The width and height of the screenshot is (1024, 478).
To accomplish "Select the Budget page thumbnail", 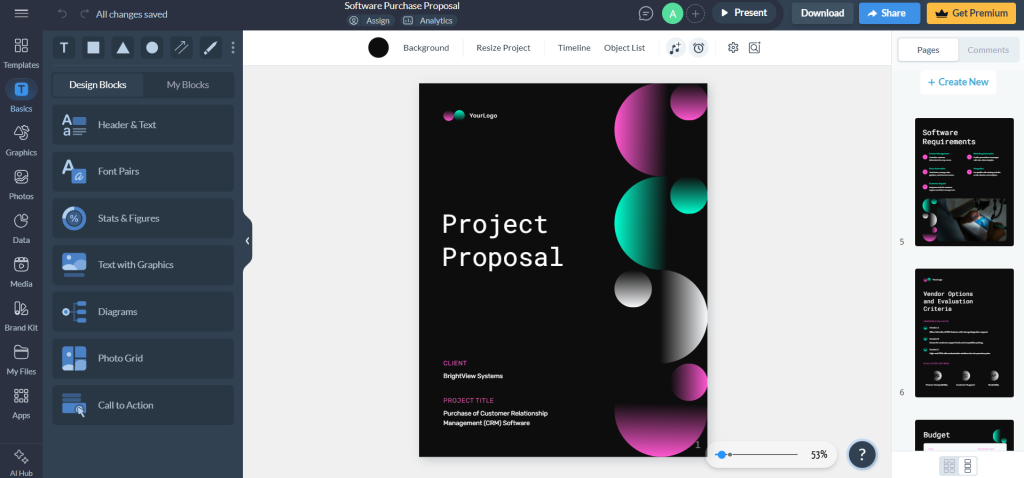I will 964,435.
